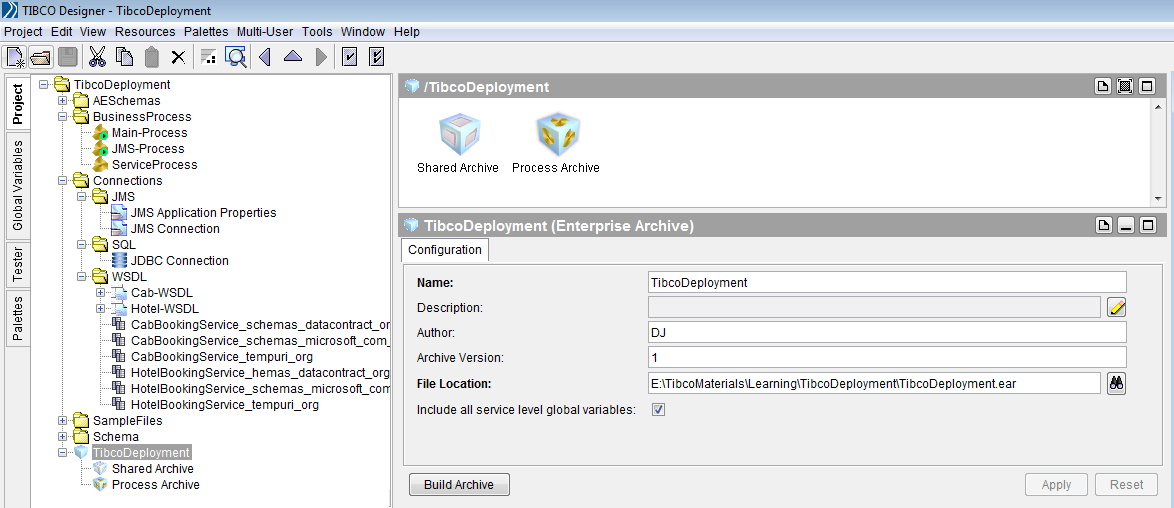This screenshot has height=508, width=1174.
Task: Click the single-checkmark validate resource icon
Action: click(x=349, y=57)
